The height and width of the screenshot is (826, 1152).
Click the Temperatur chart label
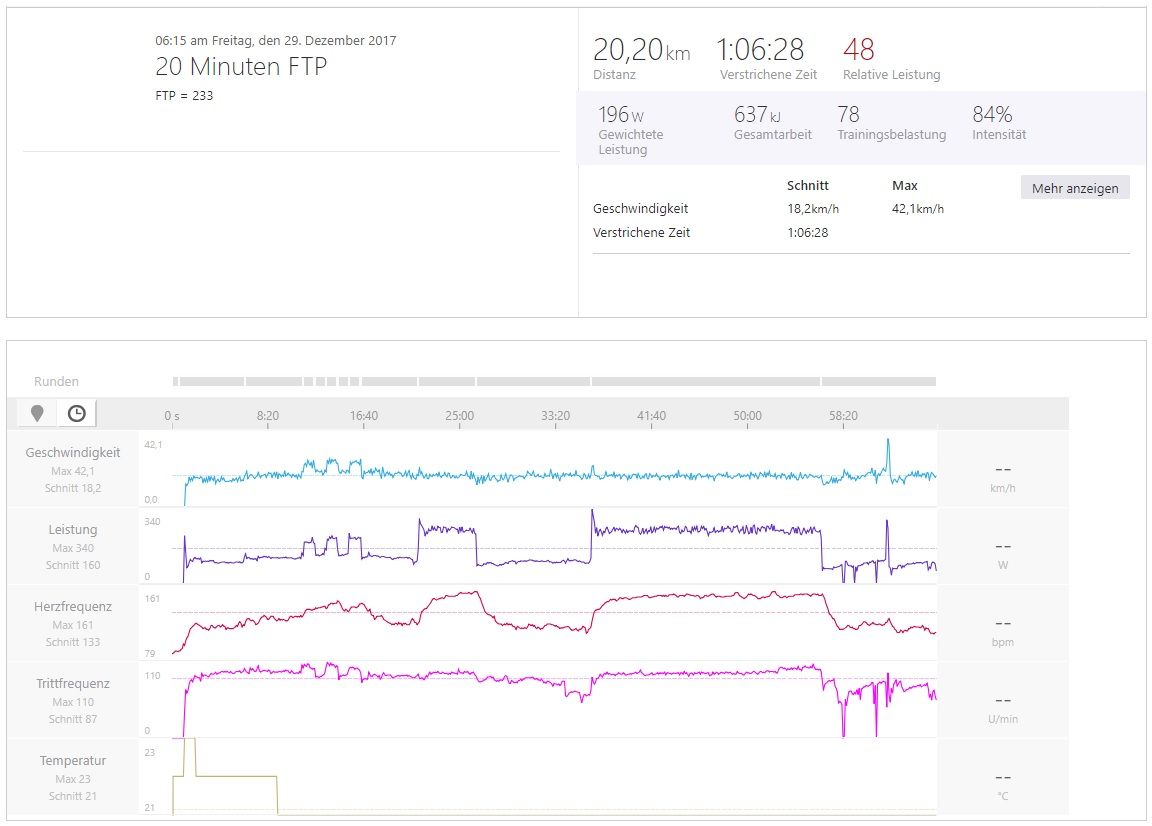pos(73,760)
